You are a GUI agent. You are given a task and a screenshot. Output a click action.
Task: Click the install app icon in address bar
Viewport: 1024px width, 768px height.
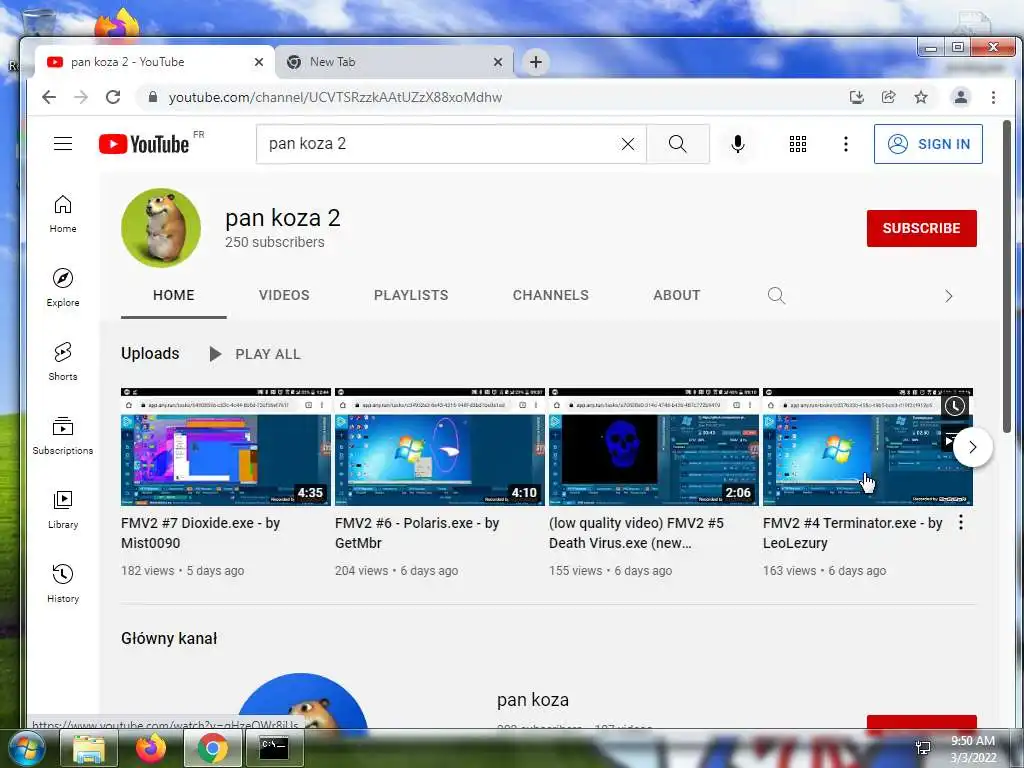tap(857, 97)
